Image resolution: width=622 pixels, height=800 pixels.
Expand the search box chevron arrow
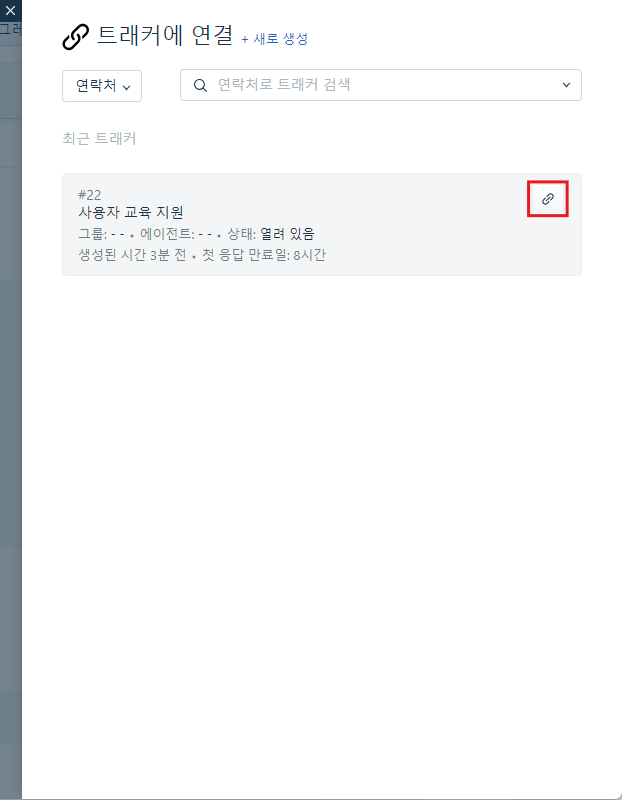(x=566, y=85)
